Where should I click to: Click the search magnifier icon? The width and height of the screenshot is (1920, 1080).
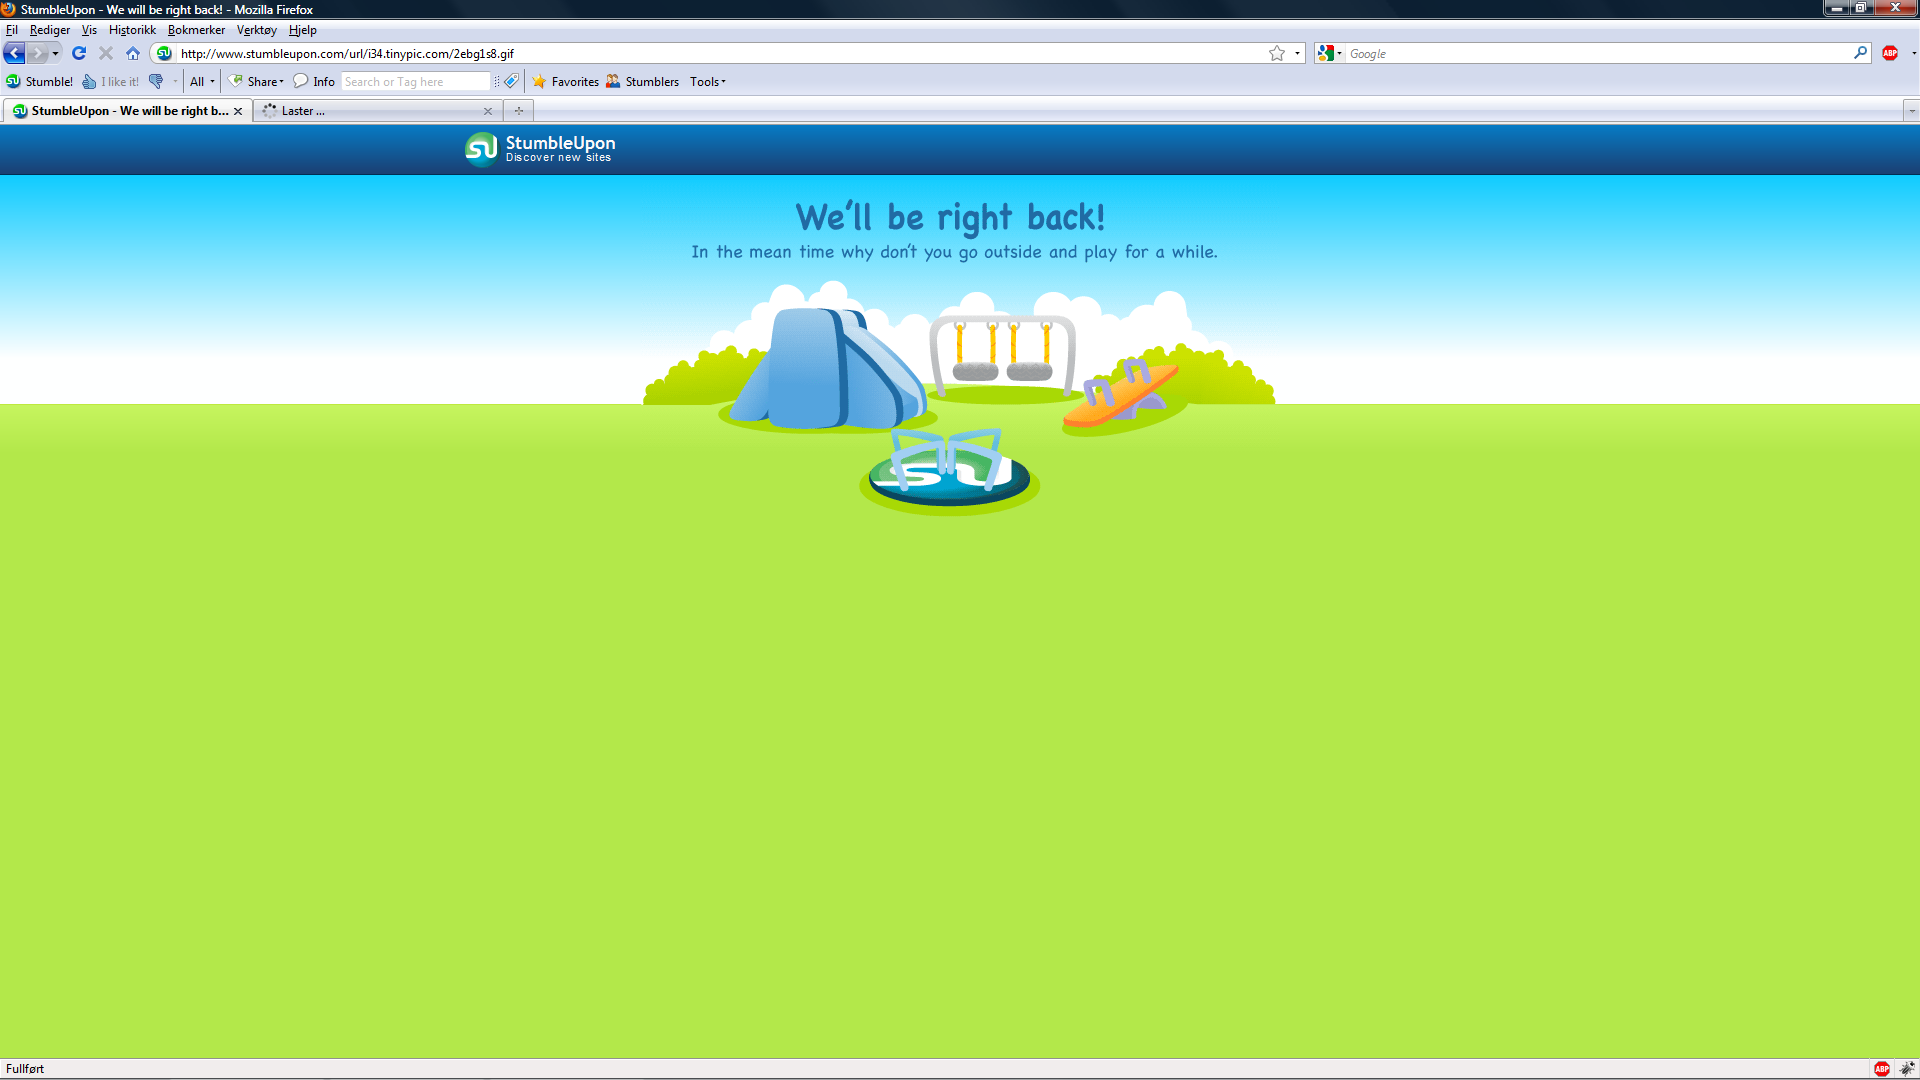coord(1860,53)
